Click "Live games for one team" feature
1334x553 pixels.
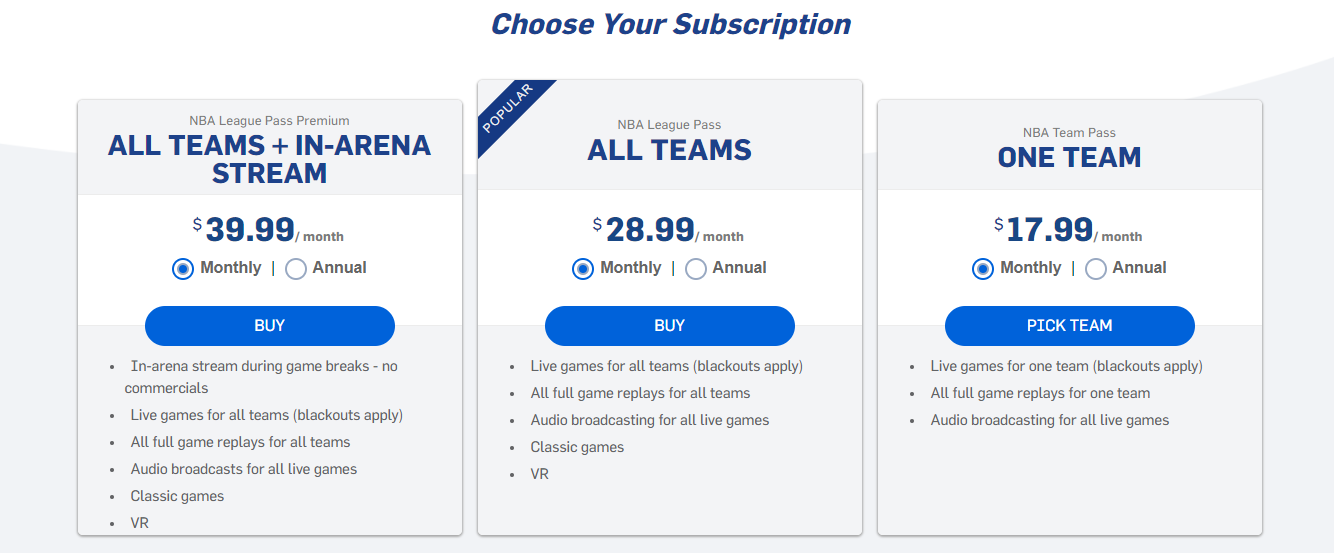pos(1066,366)
